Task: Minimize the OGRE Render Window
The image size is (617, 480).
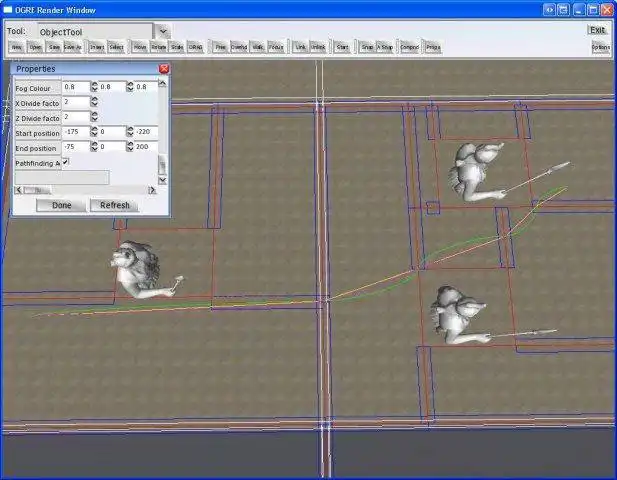Action: click(x=578, y=10)
